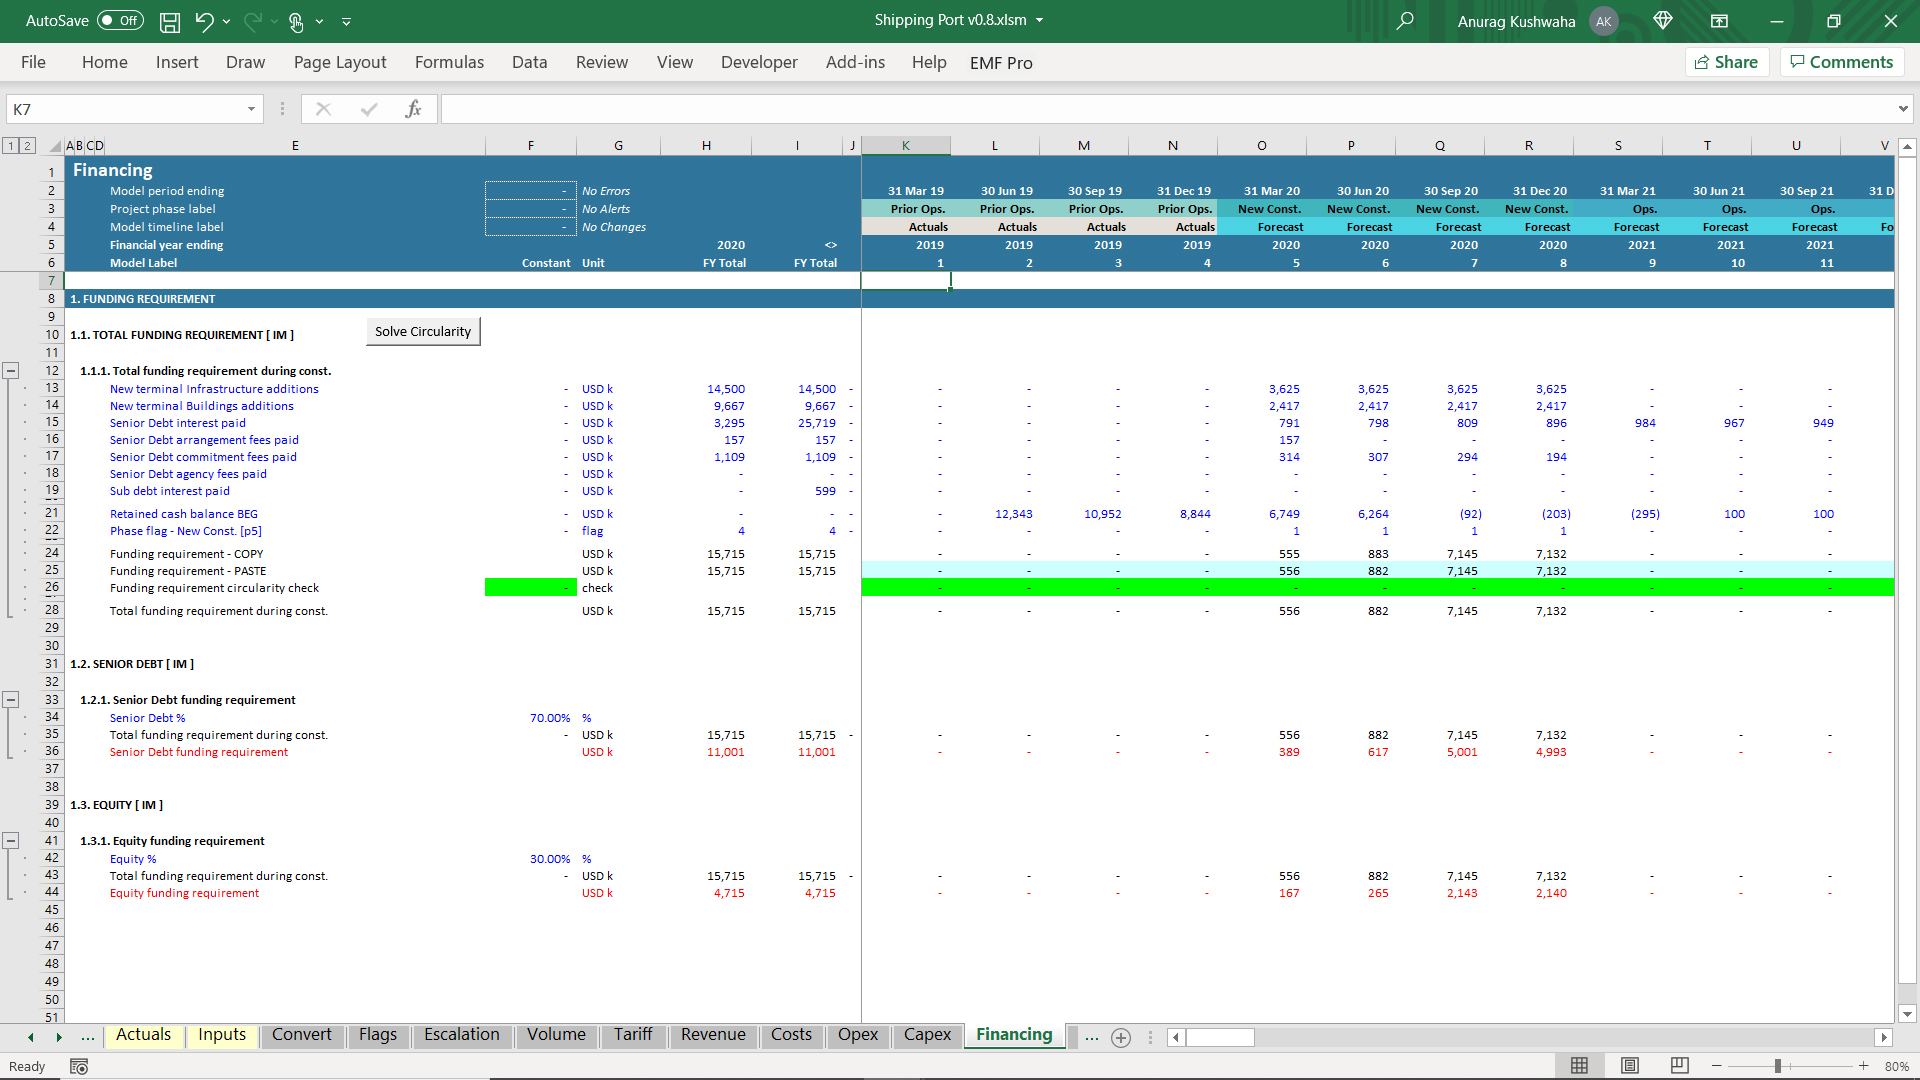This screenshot has width=1920, height=1080.
Task: Click the zoom slider handle
Action: (x=1778, y=1066)
